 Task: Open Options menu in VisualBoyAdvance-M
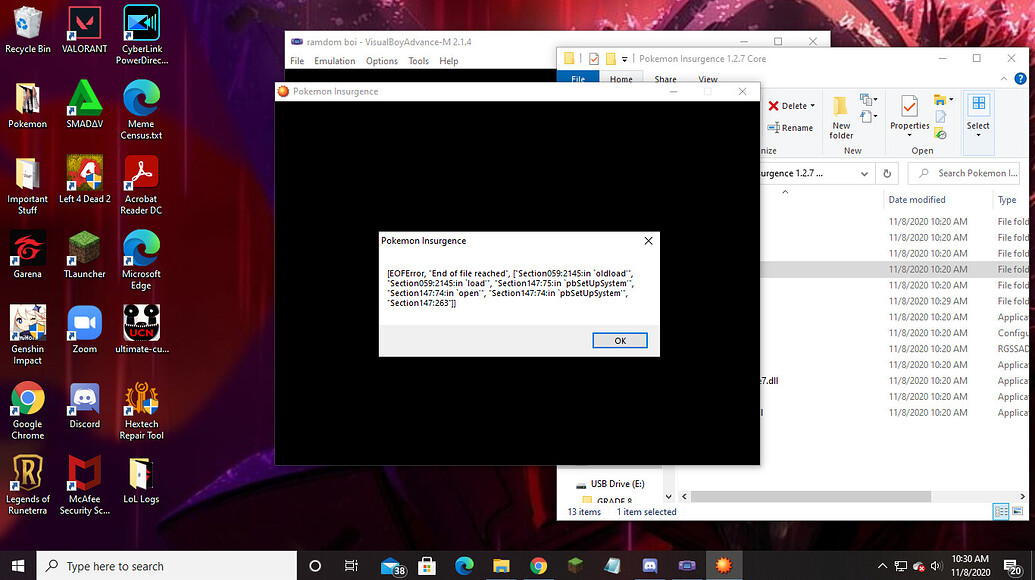(x=382, y=61)
